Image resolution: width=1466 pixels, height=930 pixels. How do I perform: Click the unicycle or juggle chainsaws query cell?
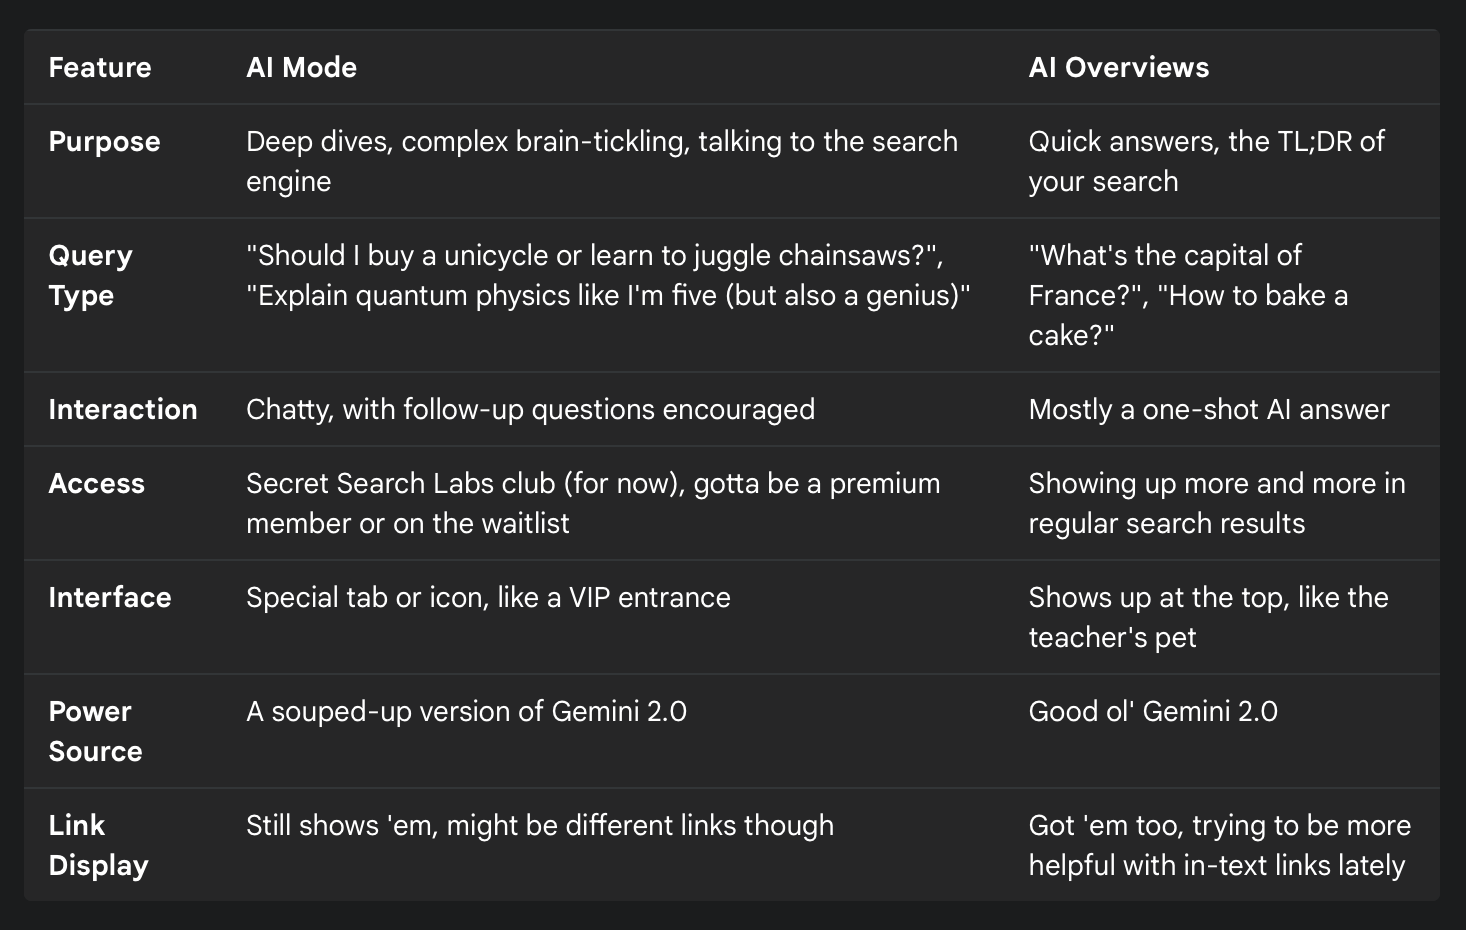pyautogui.click(x=608, y=275)
